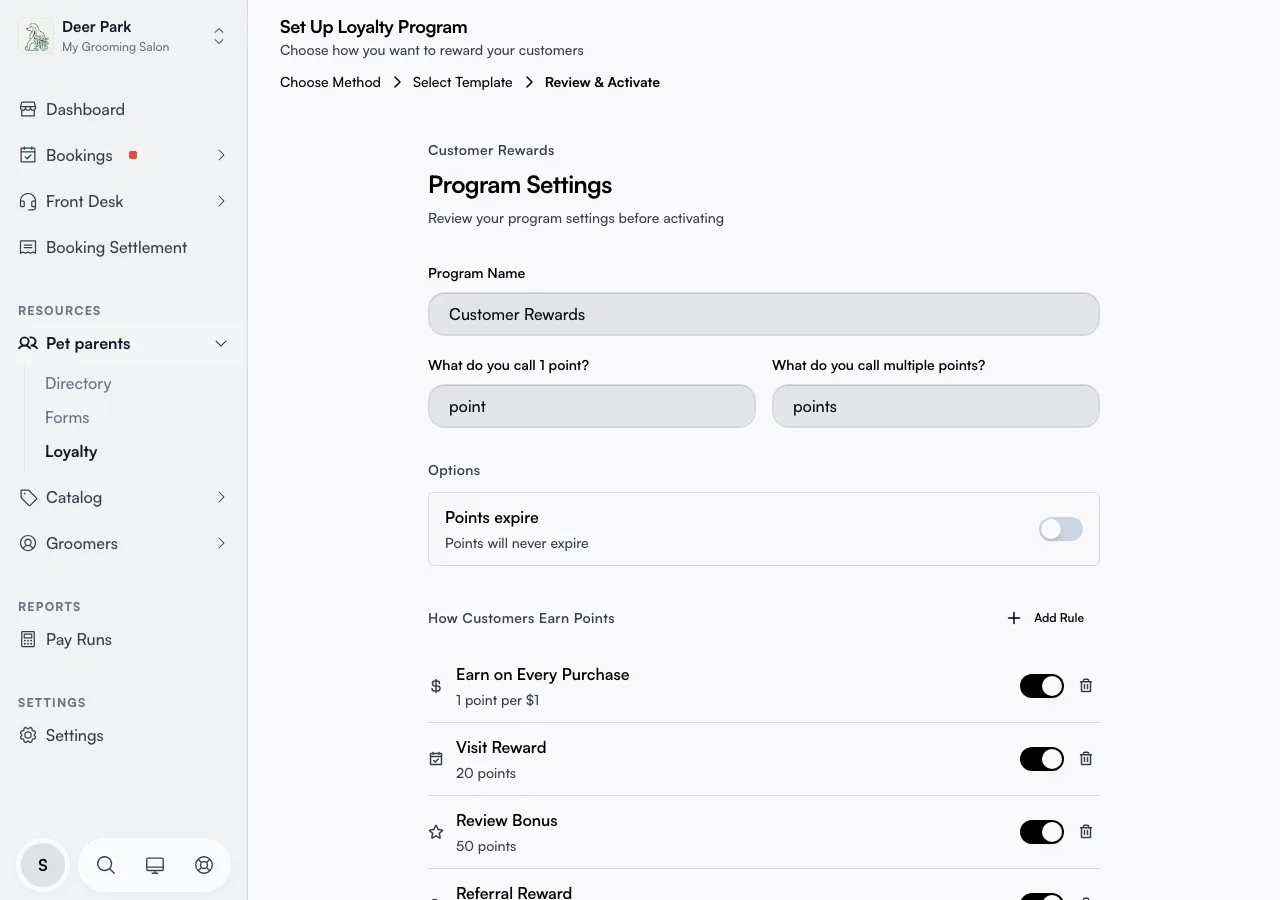Open the help lifebuoy icon
1280x900 pixels.
(204, 865)
